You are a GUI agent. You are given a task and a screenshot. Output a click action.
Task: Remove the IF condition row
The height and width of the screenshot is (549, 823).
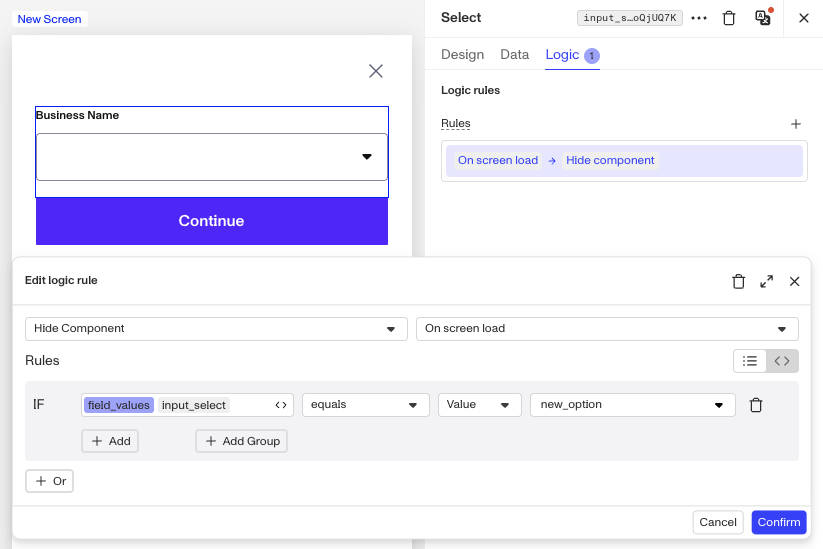tap(756, 405)
